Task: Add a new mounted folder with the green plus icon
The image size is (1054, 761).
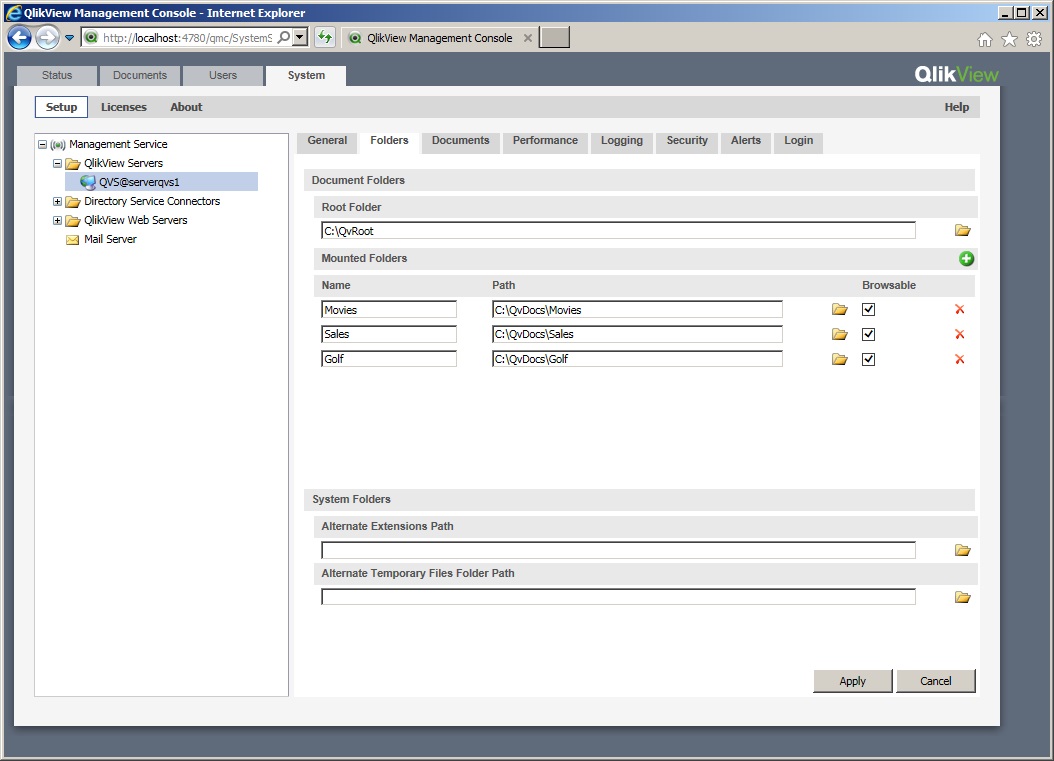Action: [x=966, y=258]
